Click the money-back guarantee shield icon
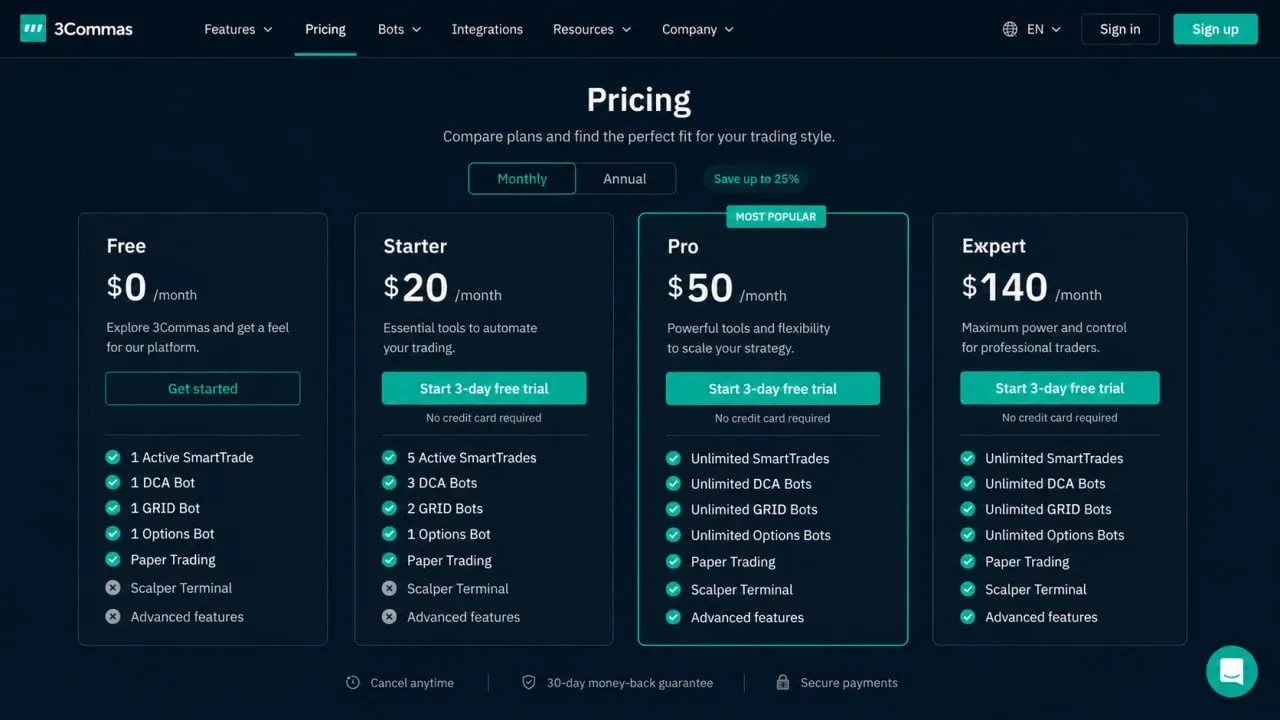 [529, 682]
